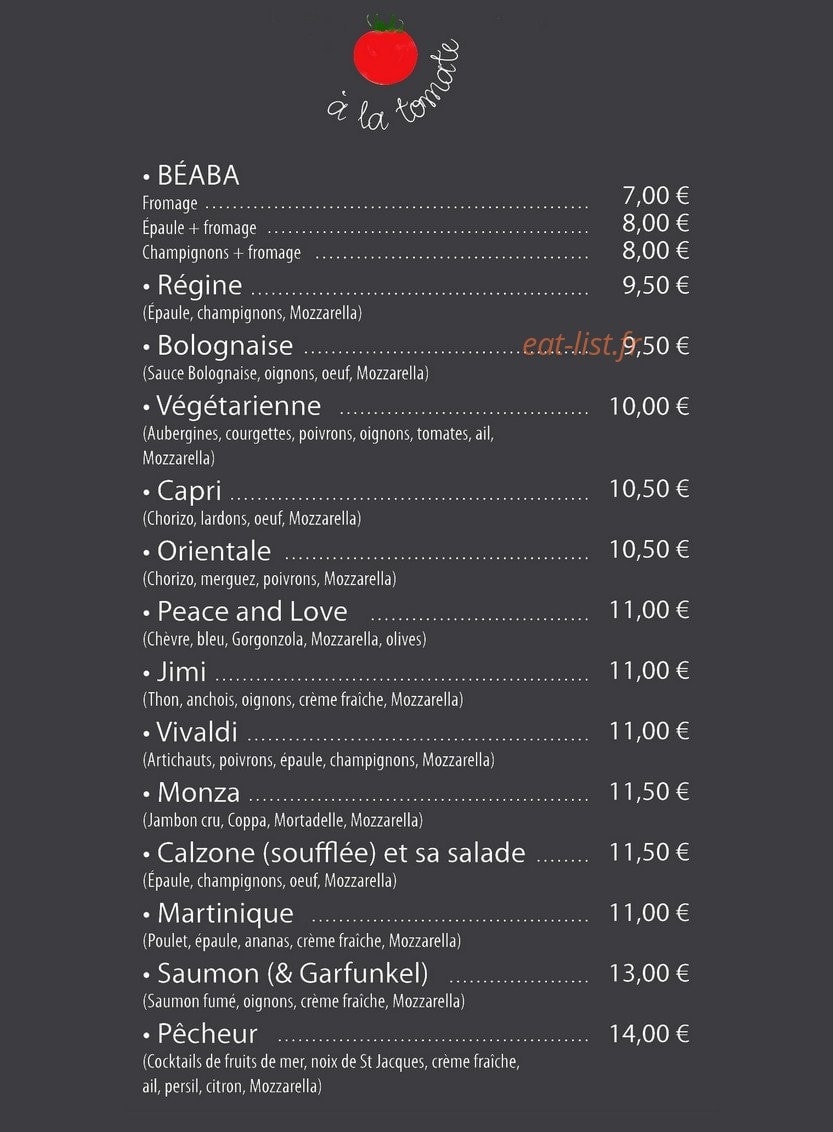The height and width of the screenshot is (1132, 833).
Task: Click the Pêcheur pizza title
Action: [207, 1034]
